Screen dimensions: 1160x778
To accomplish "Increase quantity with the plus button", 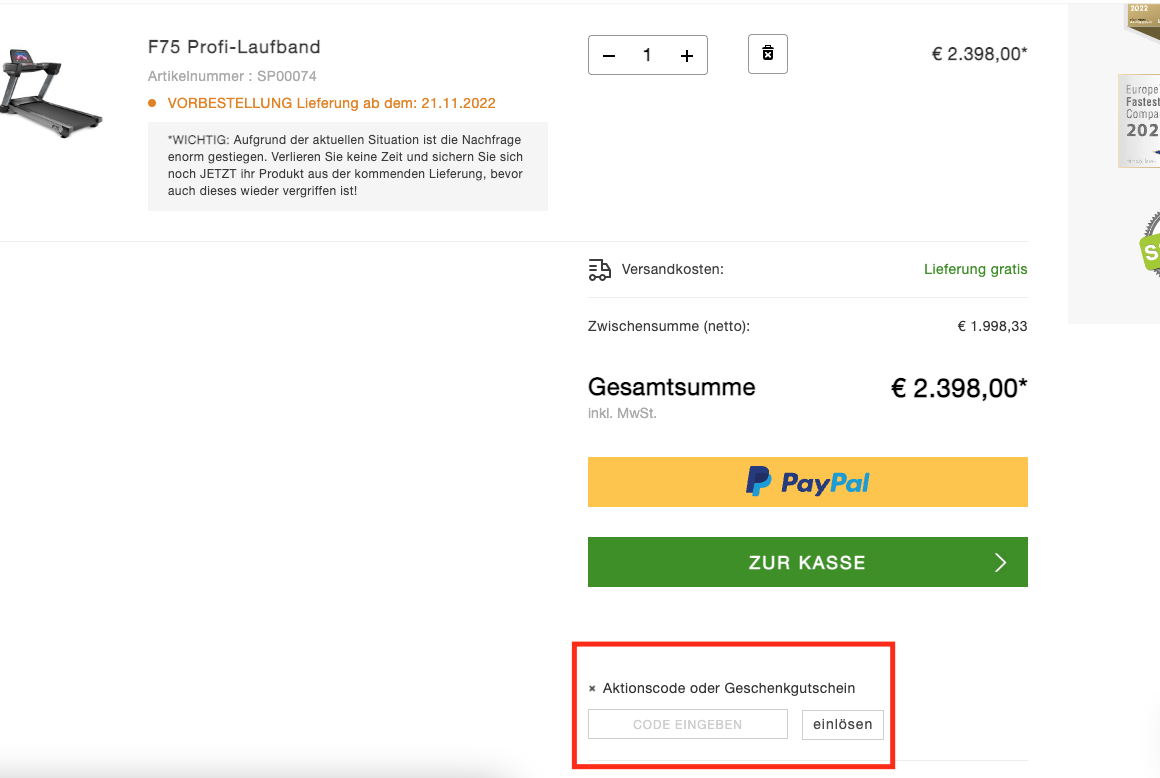I will point(687,56).
